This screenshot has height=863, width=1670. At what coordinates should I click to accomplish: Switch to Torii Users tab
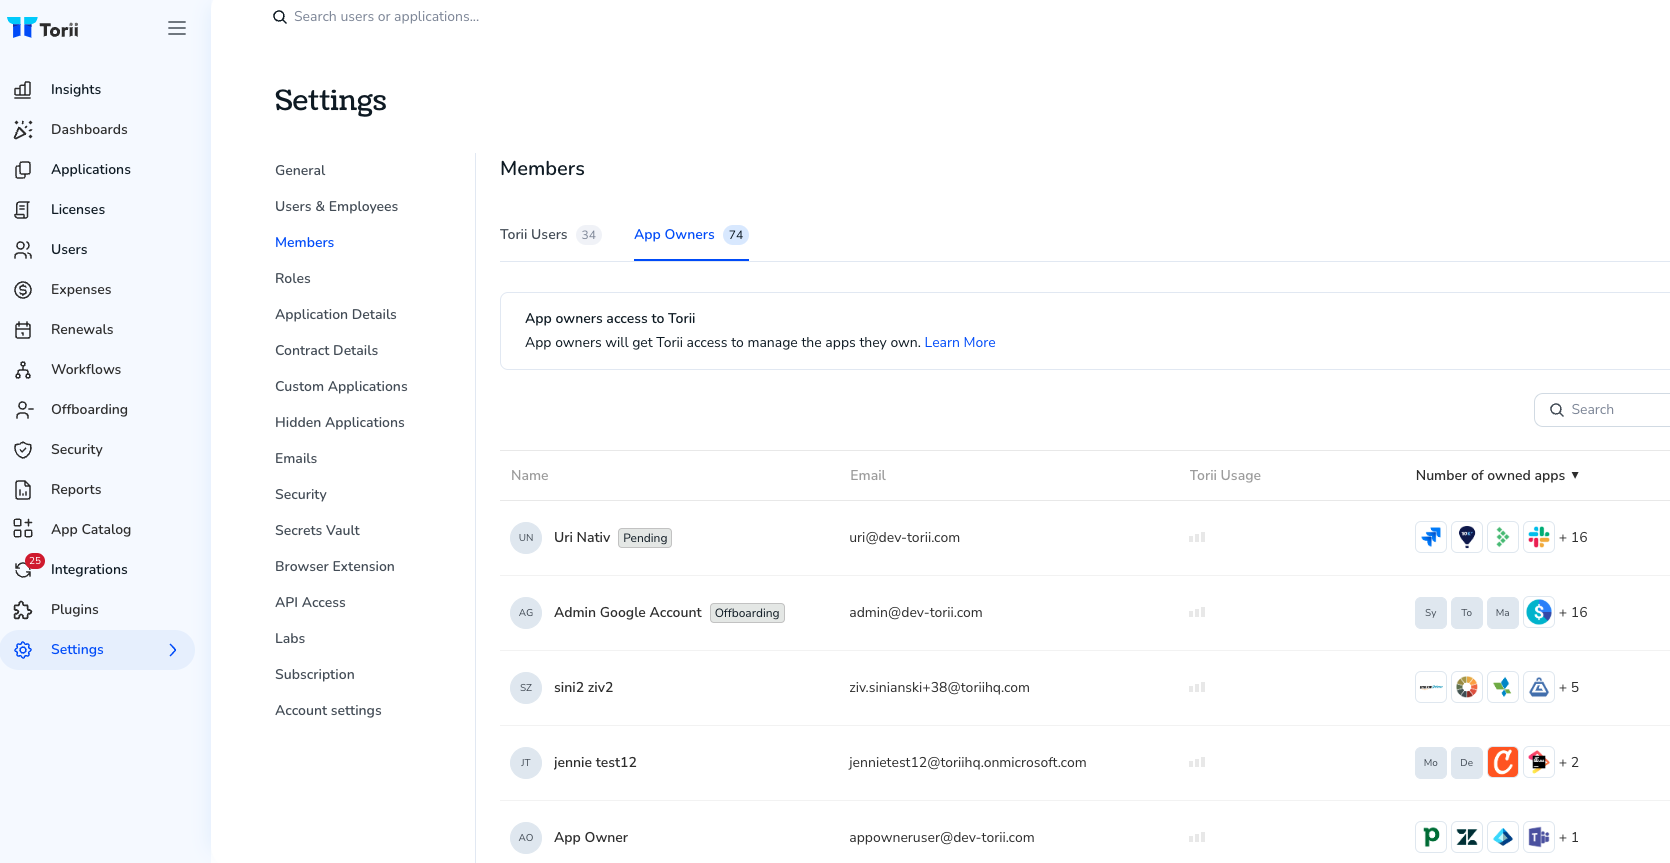point(551,235)
